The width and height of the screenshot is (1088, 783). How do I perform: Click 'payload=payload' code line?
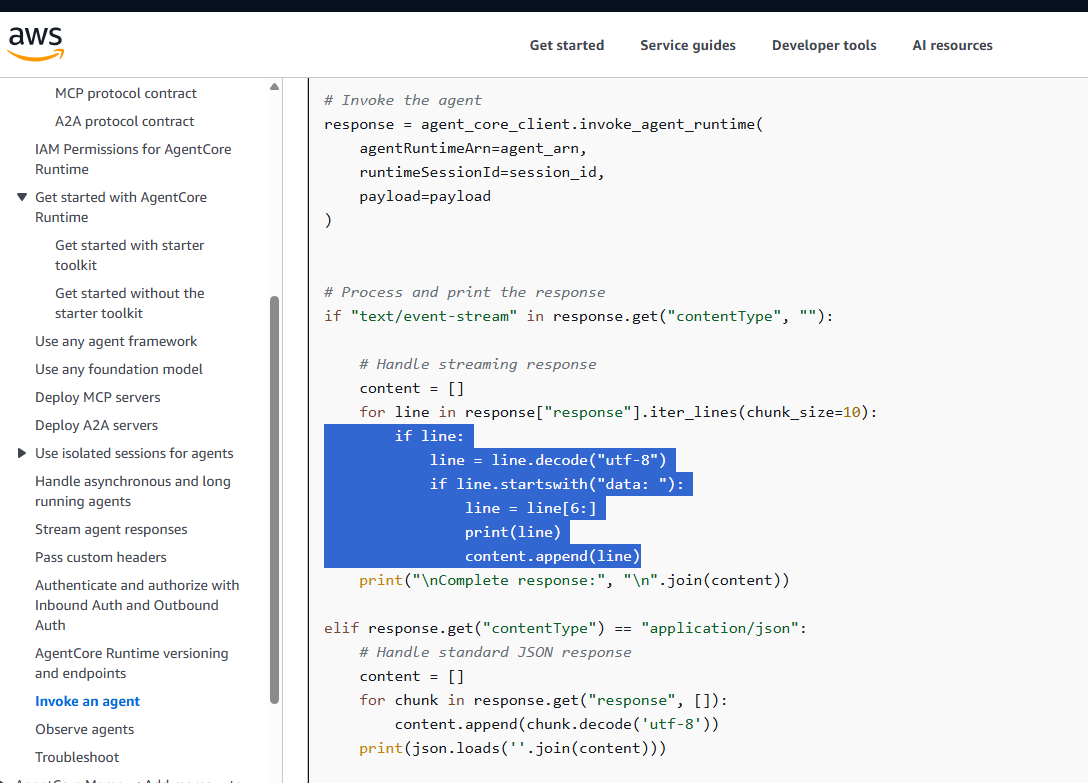click(425, 196)
